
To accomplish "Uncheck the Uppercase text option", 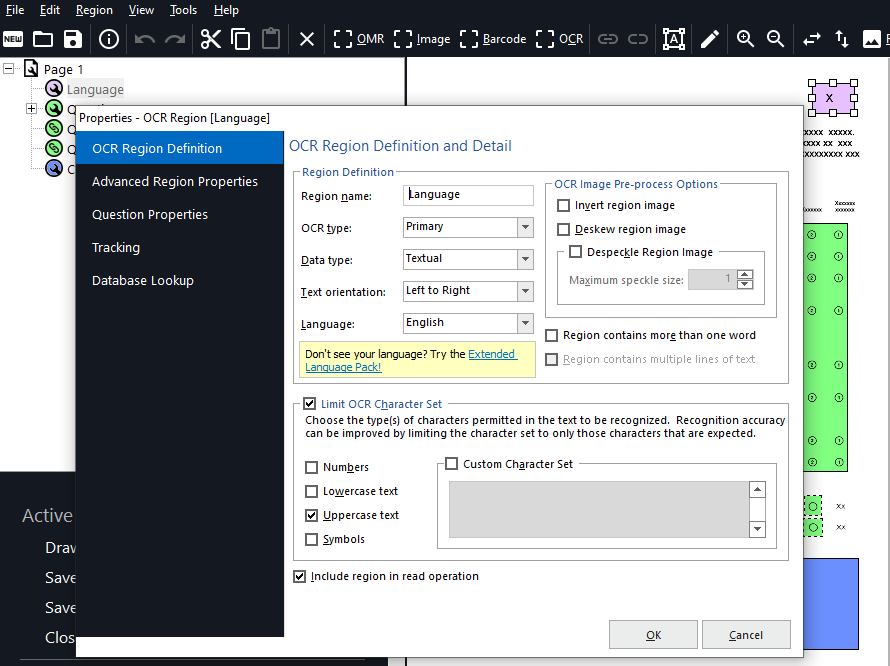I will pyautogui.click(x=311, y=515).
